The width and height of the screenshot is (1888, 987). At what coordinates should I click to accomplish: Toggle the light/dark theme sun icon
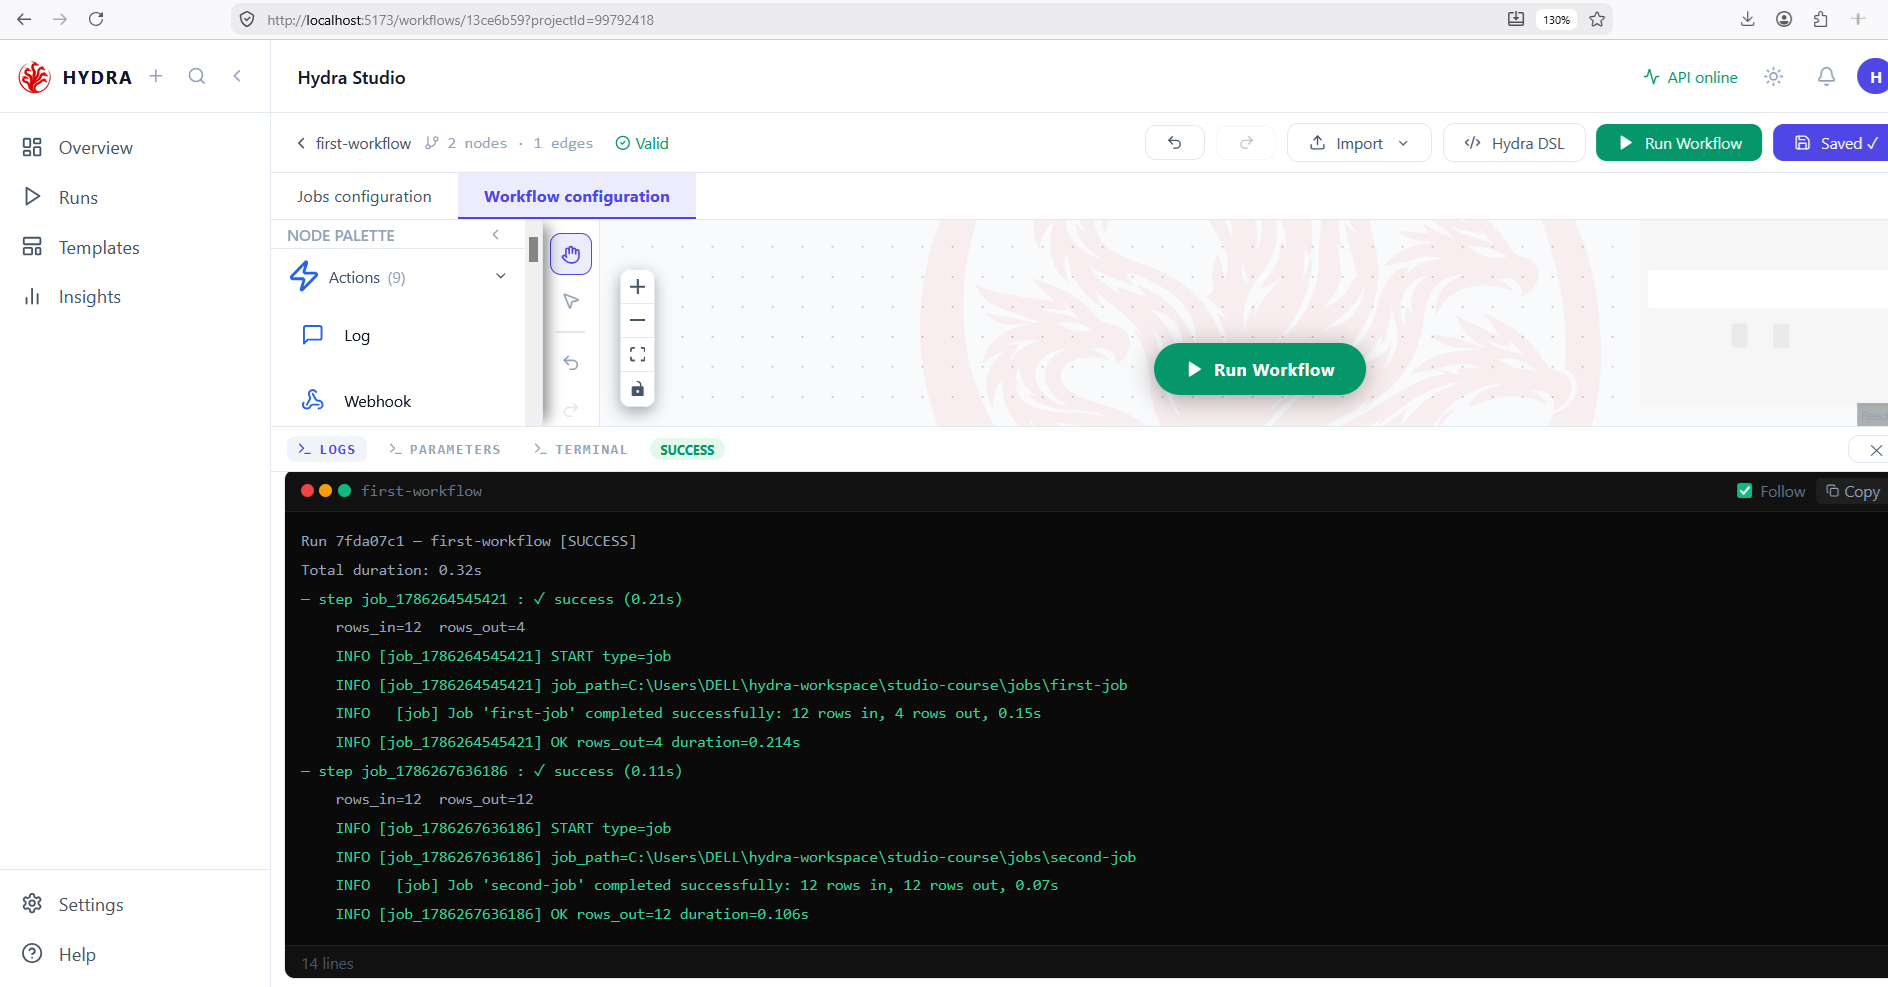[x=1774, y=77]
